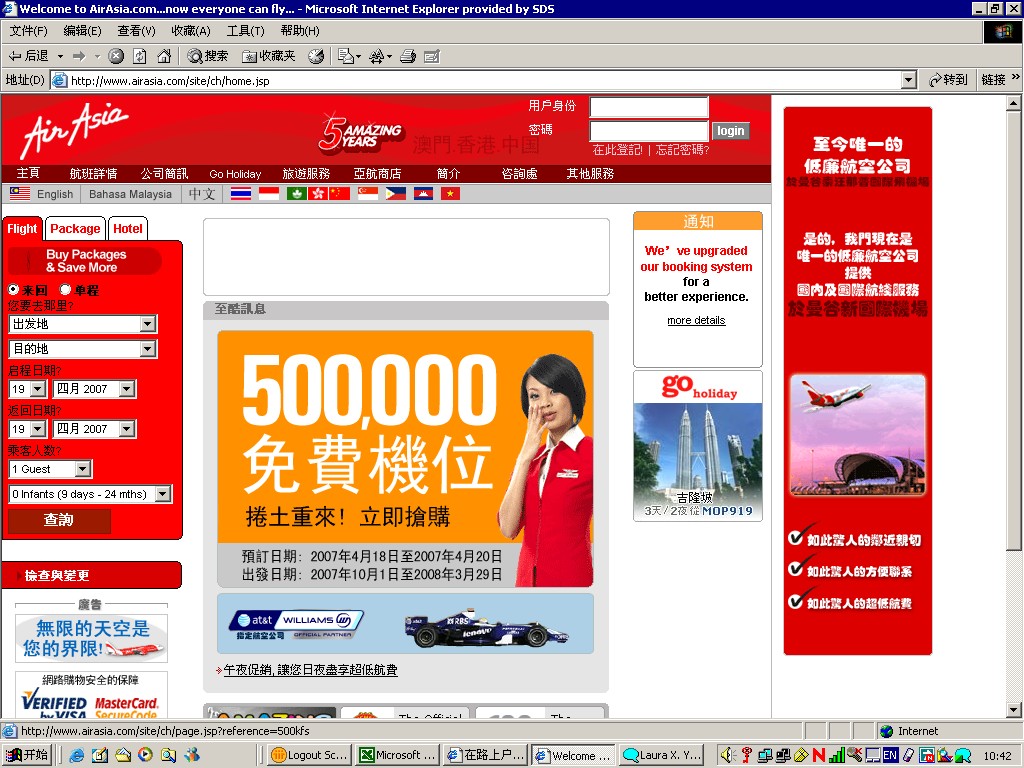
Task: Open the History toolbar icon
Action: pyautogui.click(x=316, y=56)
